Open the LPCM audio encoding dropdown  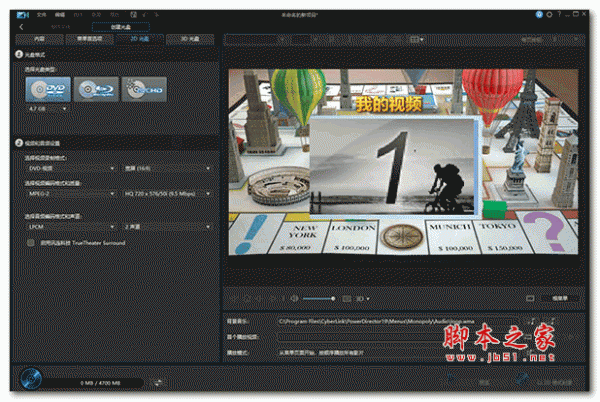68,226
